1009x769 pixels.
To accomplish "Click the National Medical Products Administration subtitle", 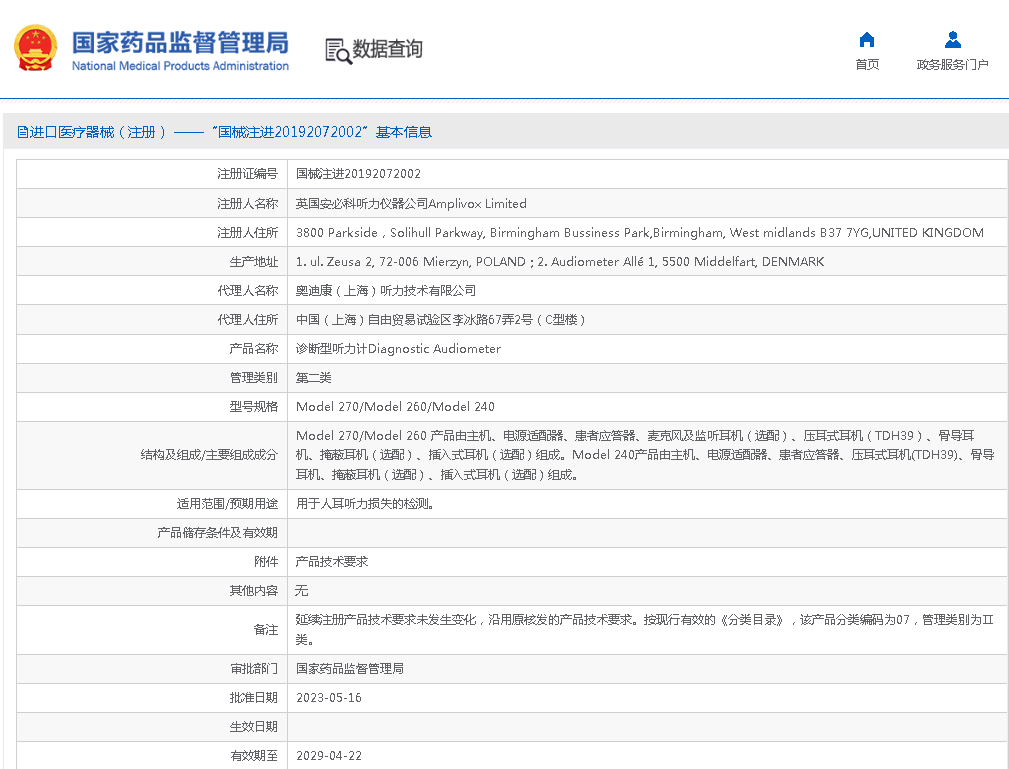I will (x=180, y=66).
